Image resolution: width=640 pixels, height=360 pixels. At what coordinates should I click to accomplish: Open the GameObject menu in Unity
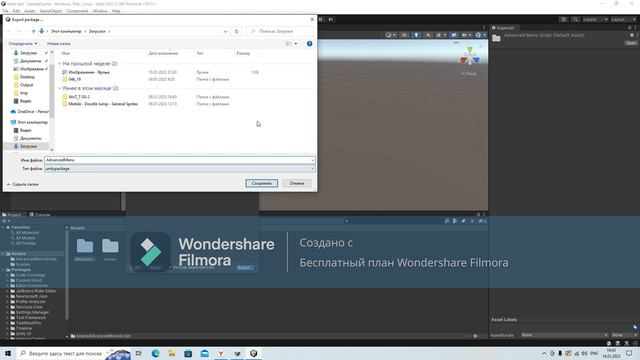click(51, 11)
